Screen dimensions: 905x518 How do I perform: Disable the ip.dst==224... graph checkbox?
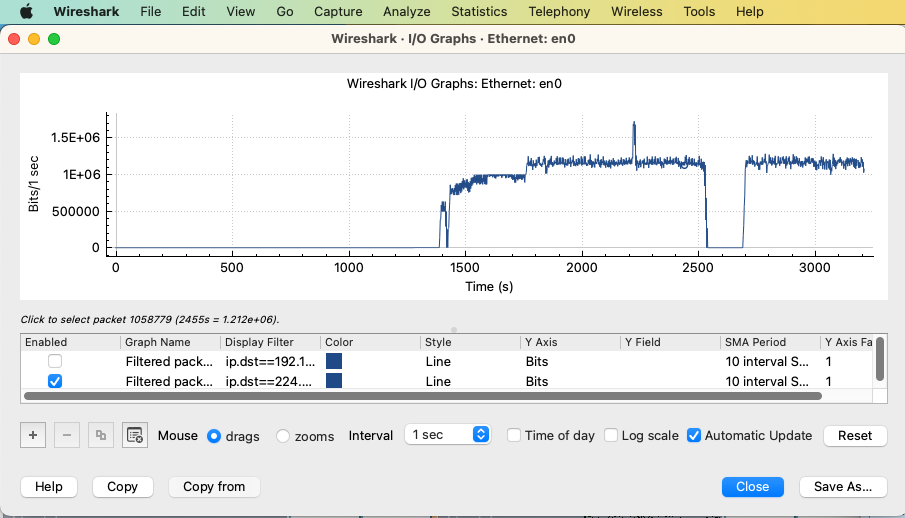point(55,381)
